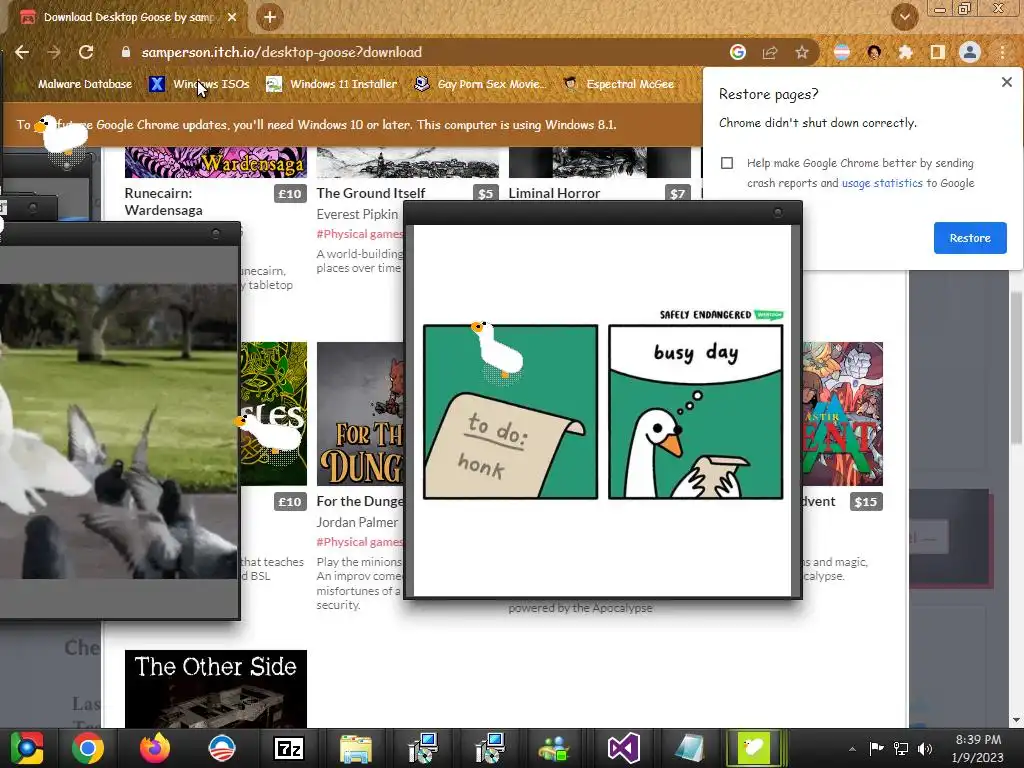Open the Windows 11 Installer bookmark
Viewport: 1024px width, 768px height.
(332, 84)
